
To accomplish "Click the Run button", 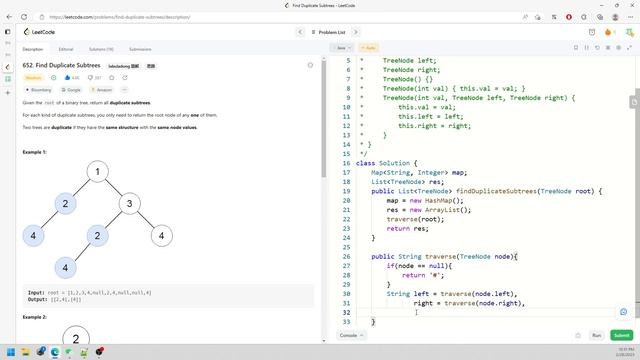I will [x=596, y=335].
